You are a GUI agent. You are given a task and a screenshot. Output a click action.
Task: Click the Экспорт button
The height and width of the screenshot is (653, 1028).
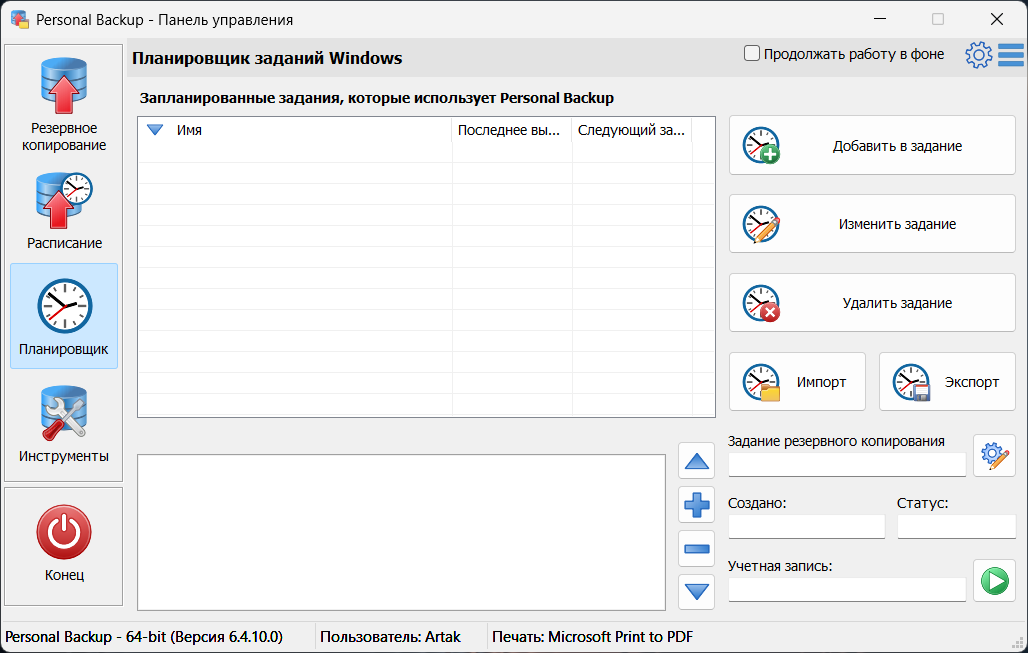947,382
